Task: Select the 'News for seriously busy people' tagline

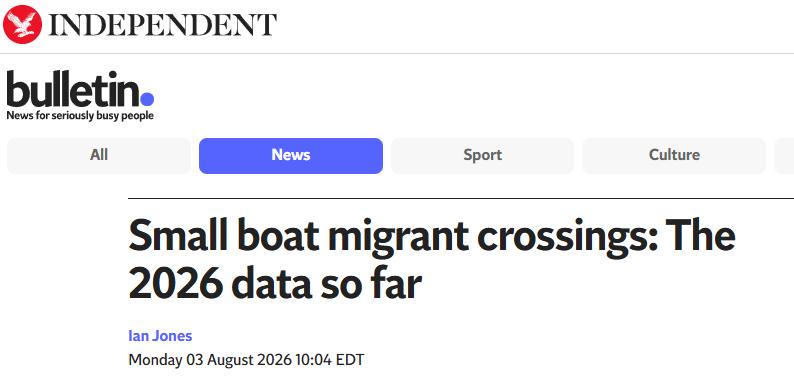Action: (80, 116)
